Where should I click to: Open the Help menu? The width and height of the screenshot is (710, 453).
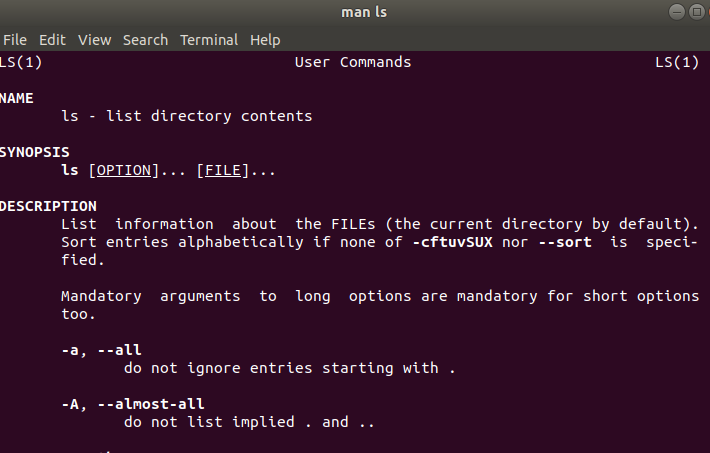tap(265, 40)
